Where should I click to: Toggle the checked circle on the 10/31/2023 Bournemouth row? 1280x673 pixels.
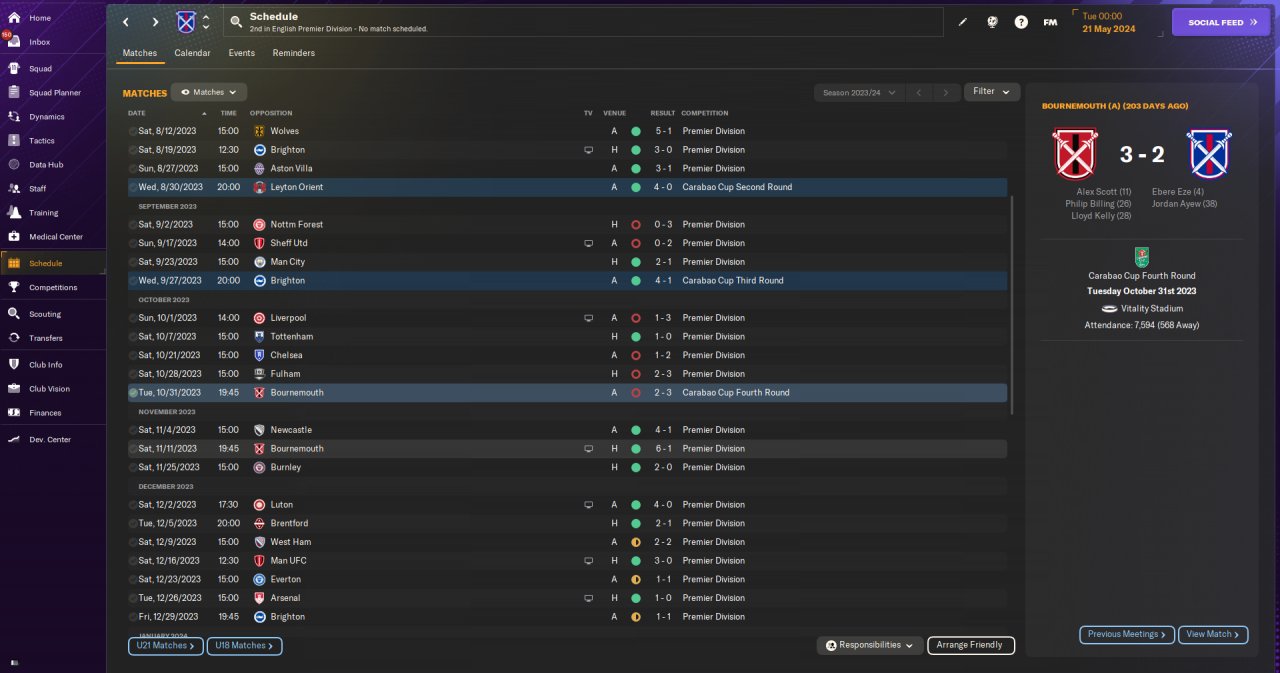(133, 393)
